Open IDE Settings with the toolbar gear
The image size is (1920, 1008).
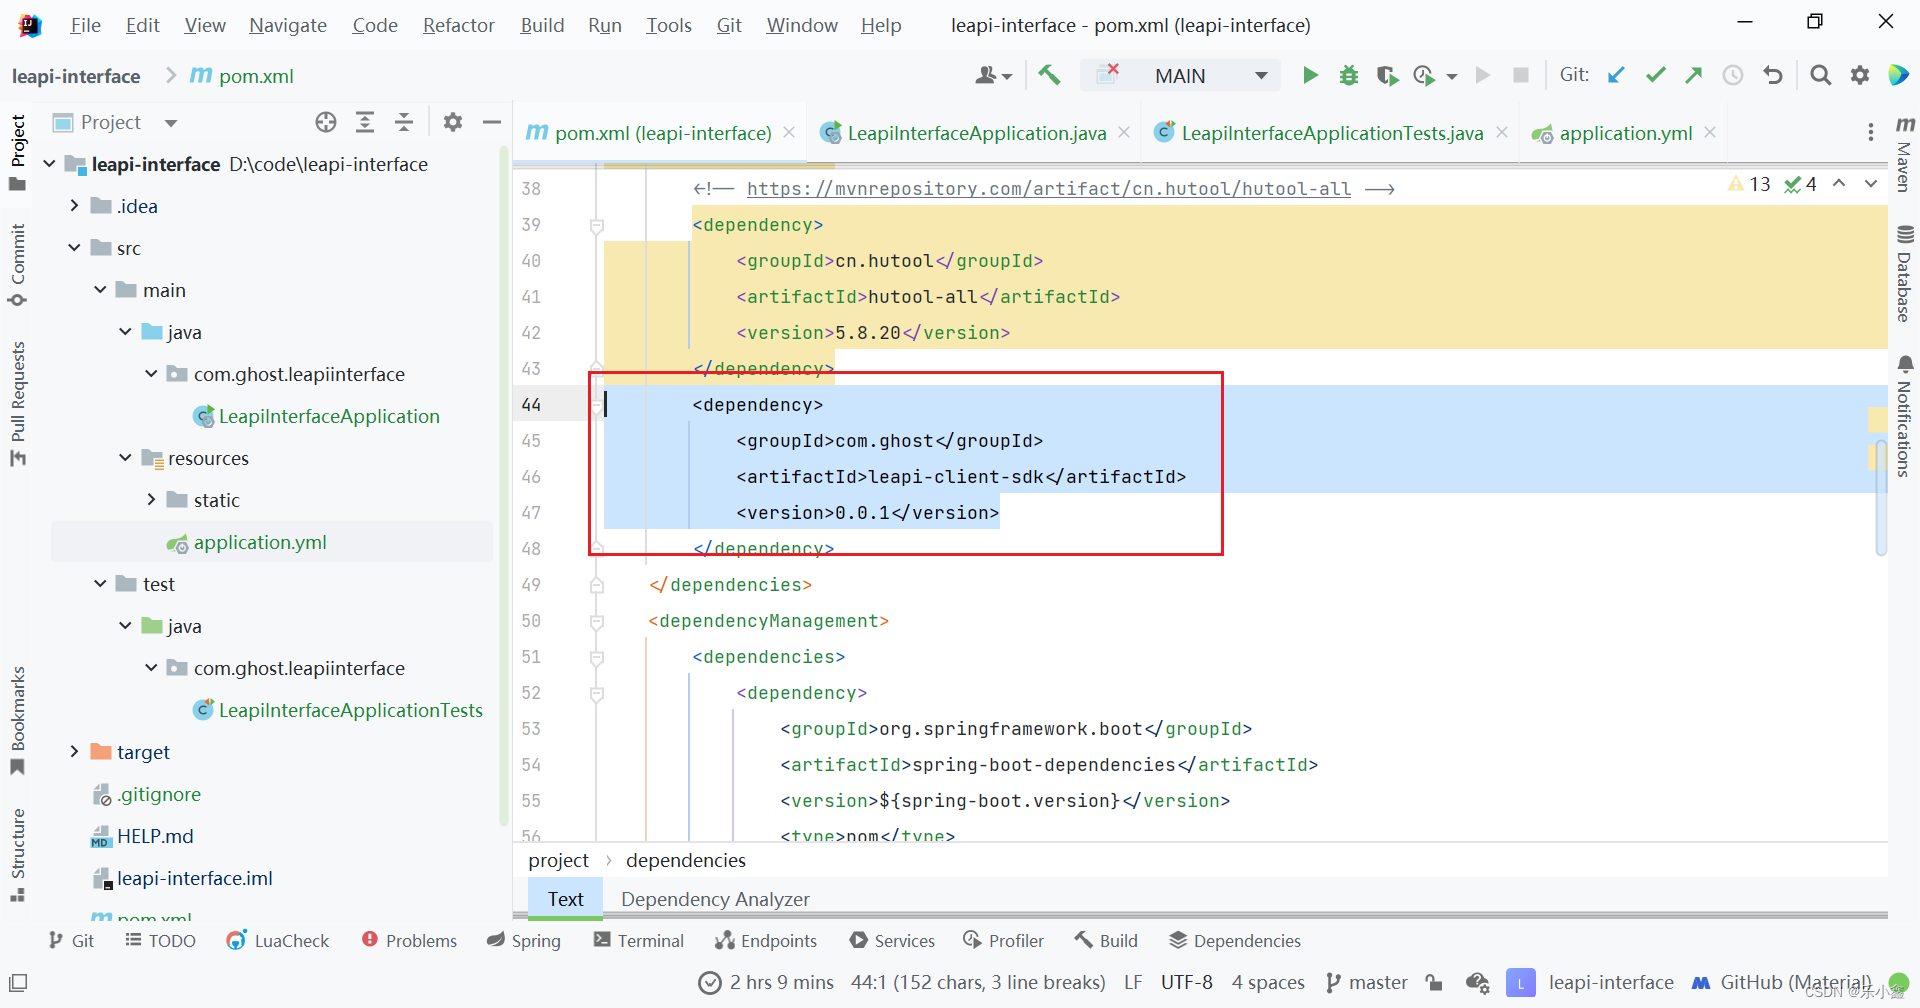click(1860, 75)
